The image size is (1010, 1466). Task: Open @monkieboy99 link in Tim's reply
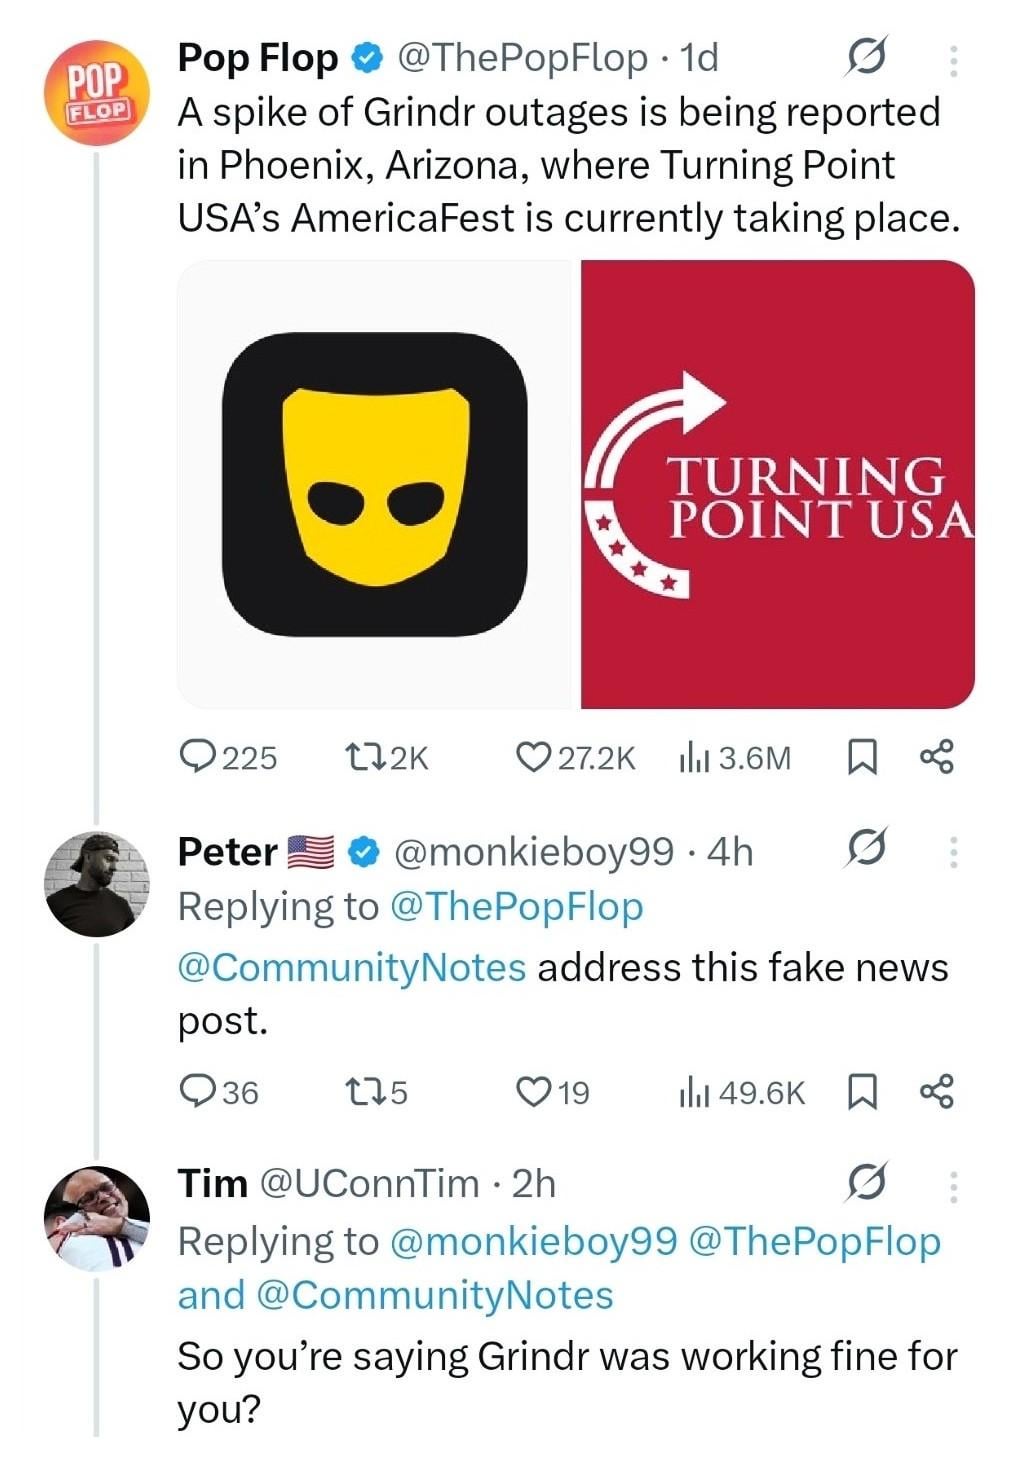coord(532,1241)
